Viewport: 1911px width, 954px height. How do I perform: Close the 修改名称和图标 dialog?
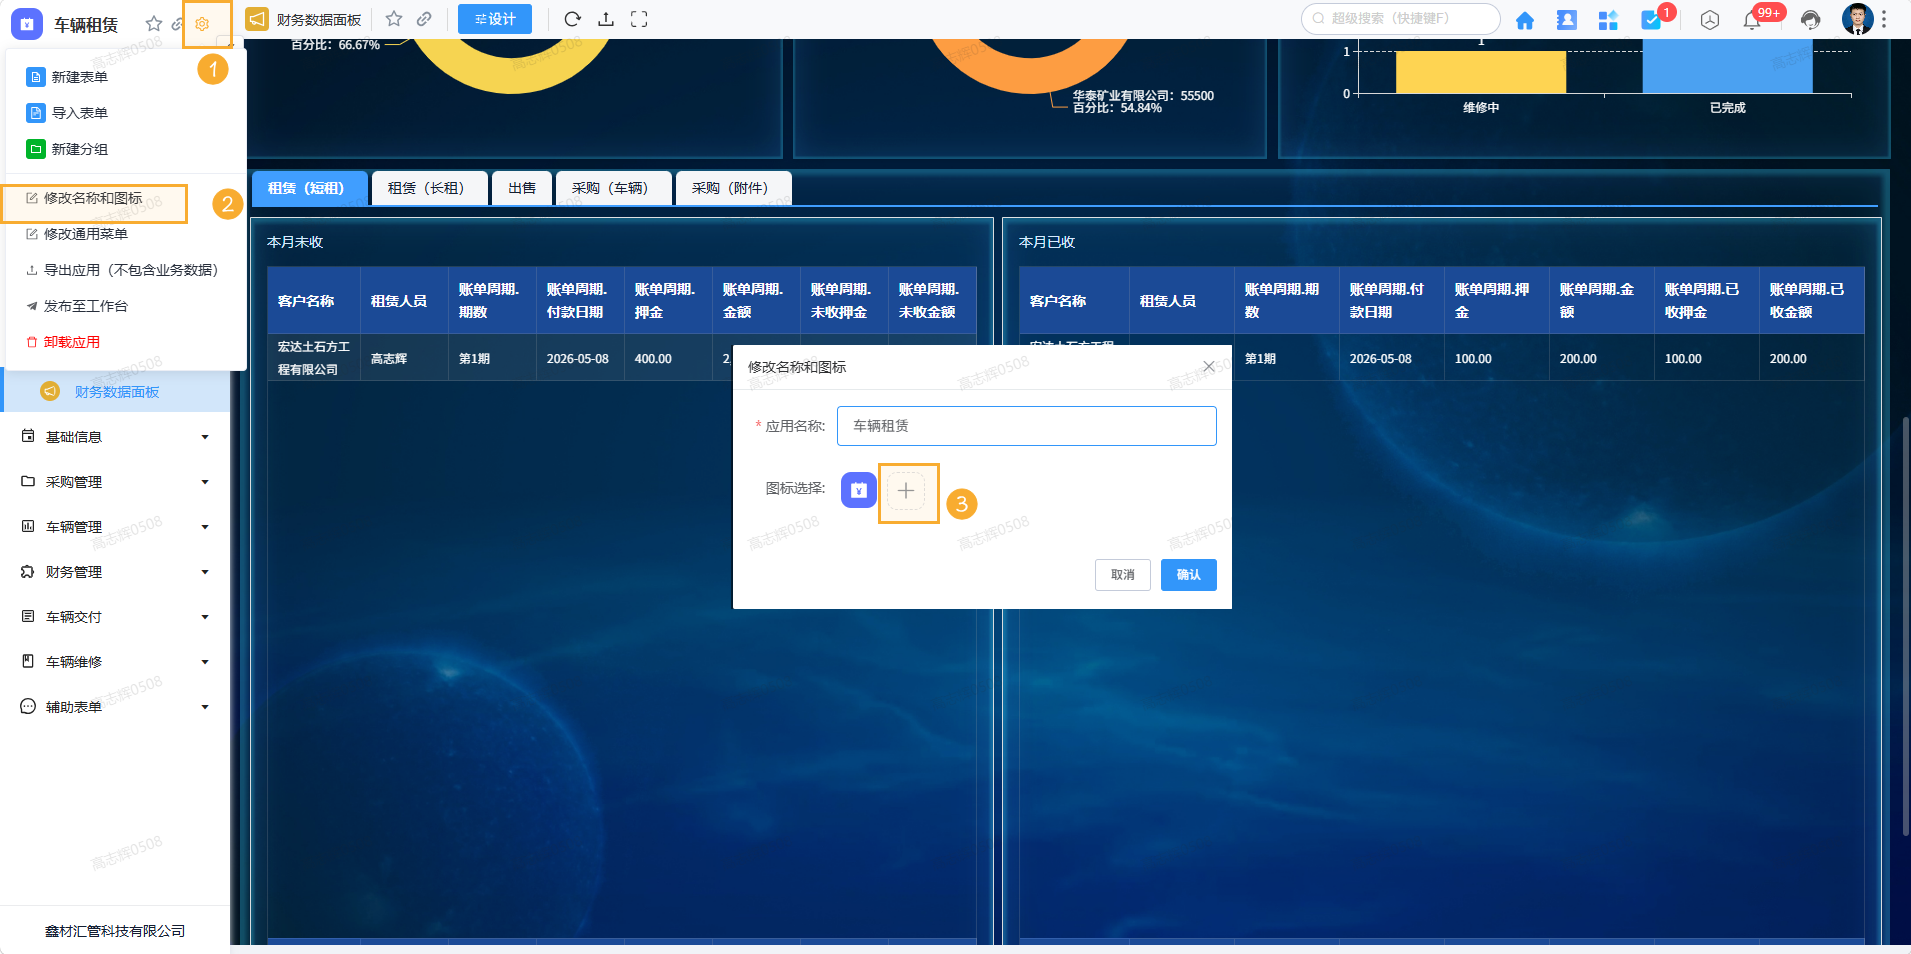point(1209,366)
